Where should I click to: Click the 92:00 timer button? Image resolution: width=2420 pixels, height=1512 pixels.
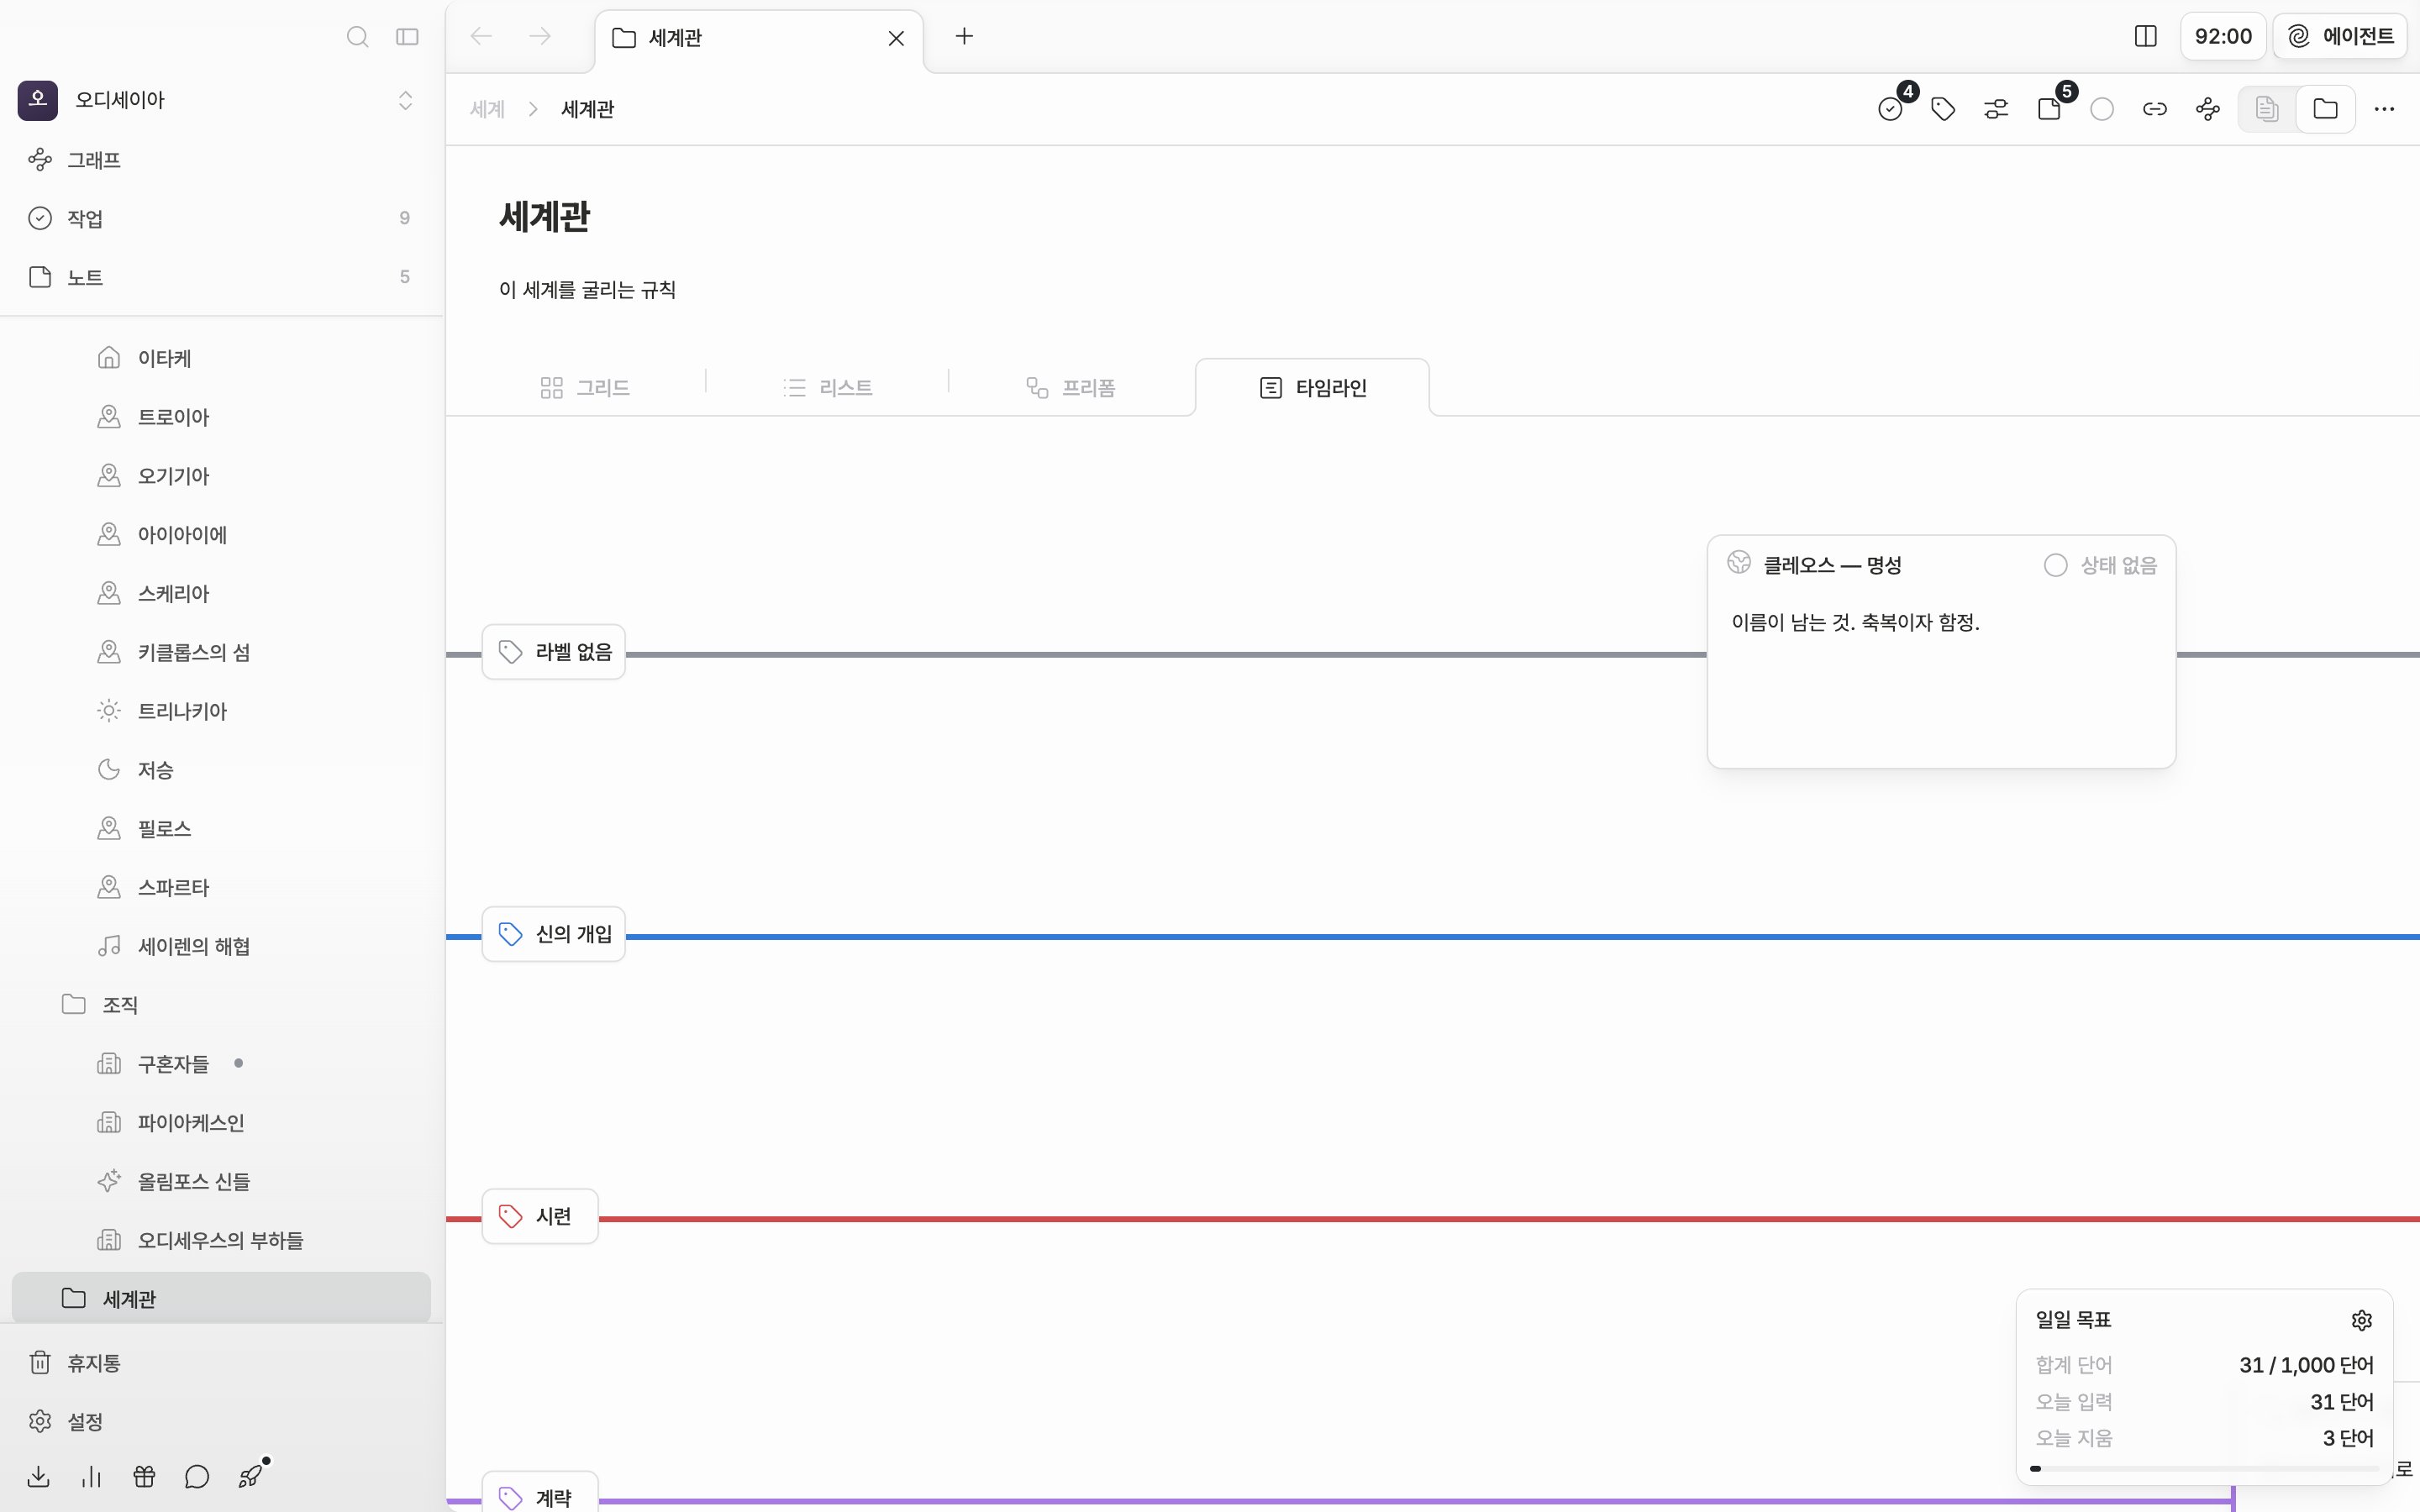2223,37
